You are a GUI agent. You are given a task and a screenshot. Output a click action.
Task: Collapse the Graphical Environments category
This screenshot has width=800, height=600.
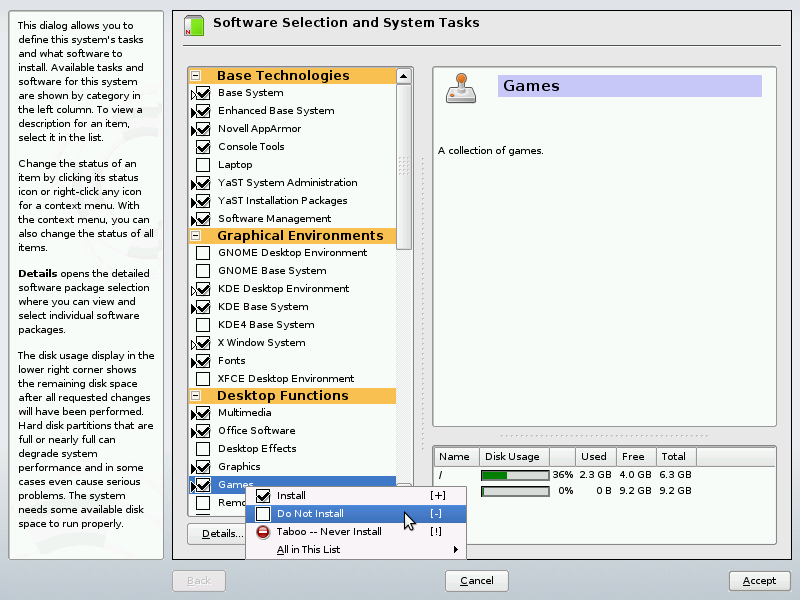pos(195,236)
